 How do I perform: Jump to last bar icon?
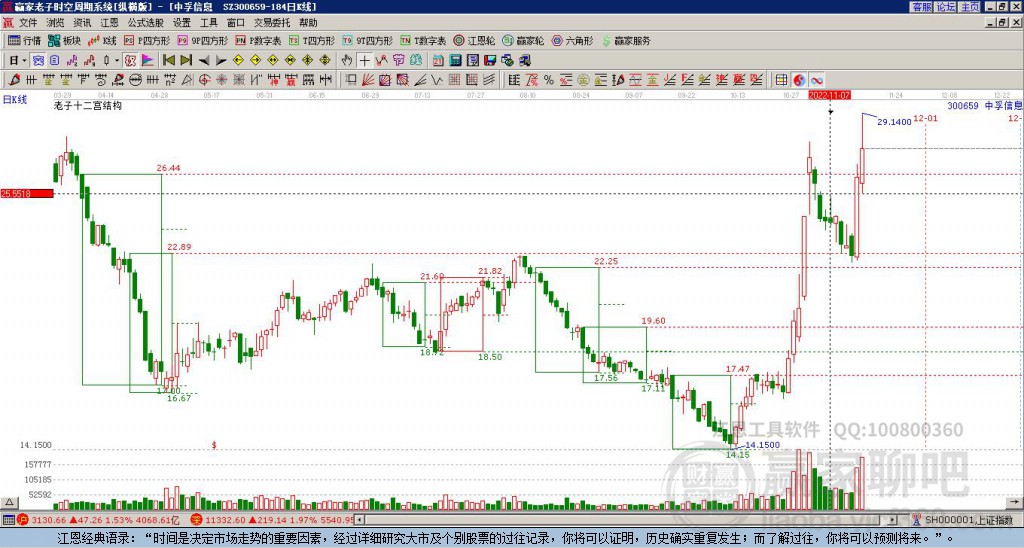pos(186,61)
